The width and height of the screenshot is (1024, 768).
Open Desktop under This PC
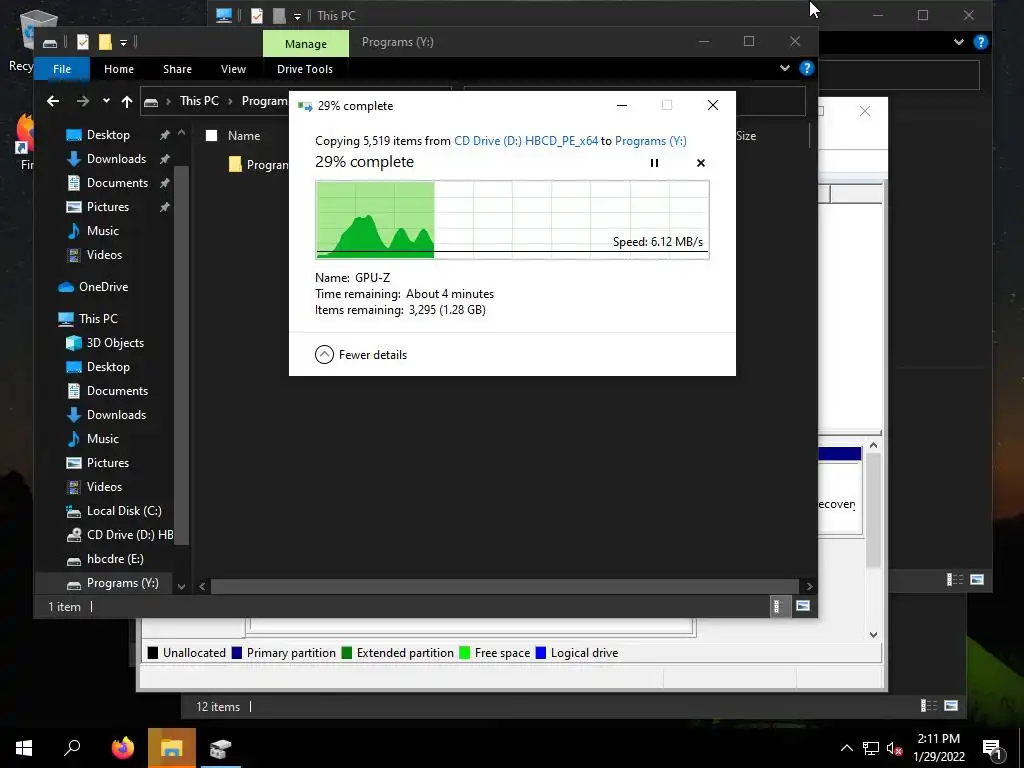pyautogui.click(x=108, y=368)
